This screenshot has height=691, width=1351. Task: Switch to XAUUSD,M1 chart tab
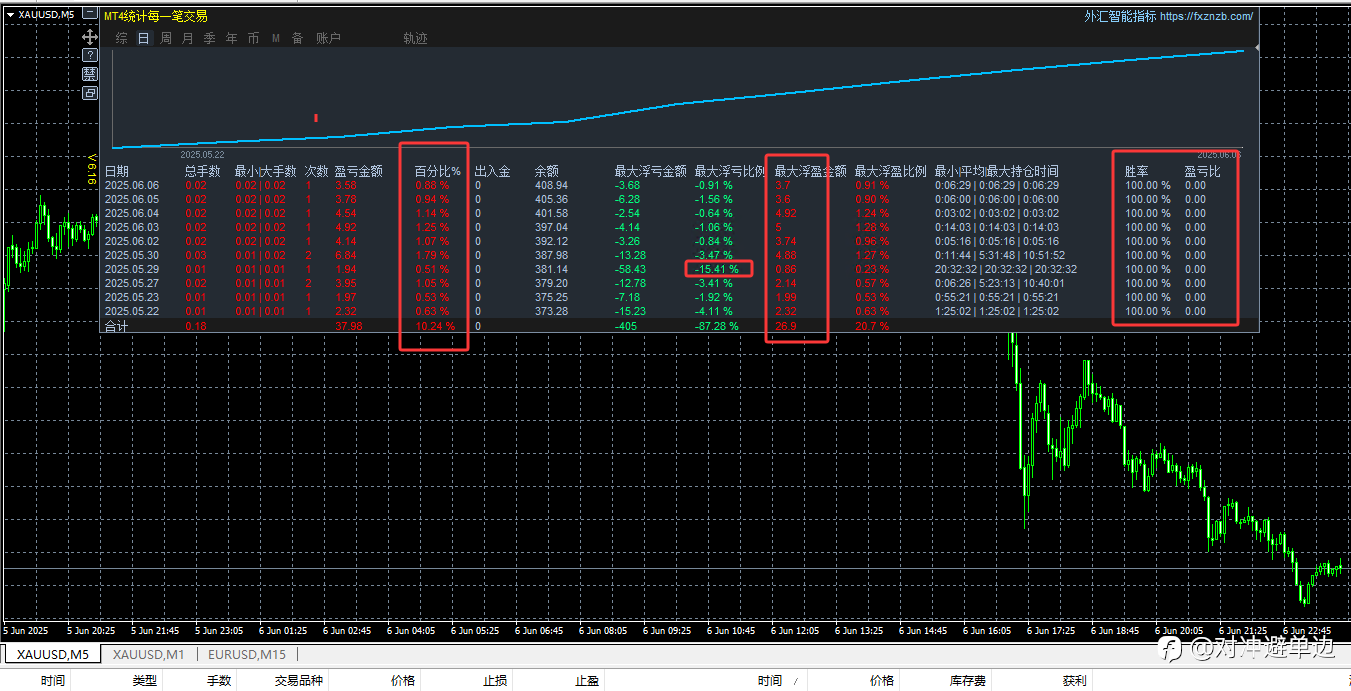click(x=148, y=655)
